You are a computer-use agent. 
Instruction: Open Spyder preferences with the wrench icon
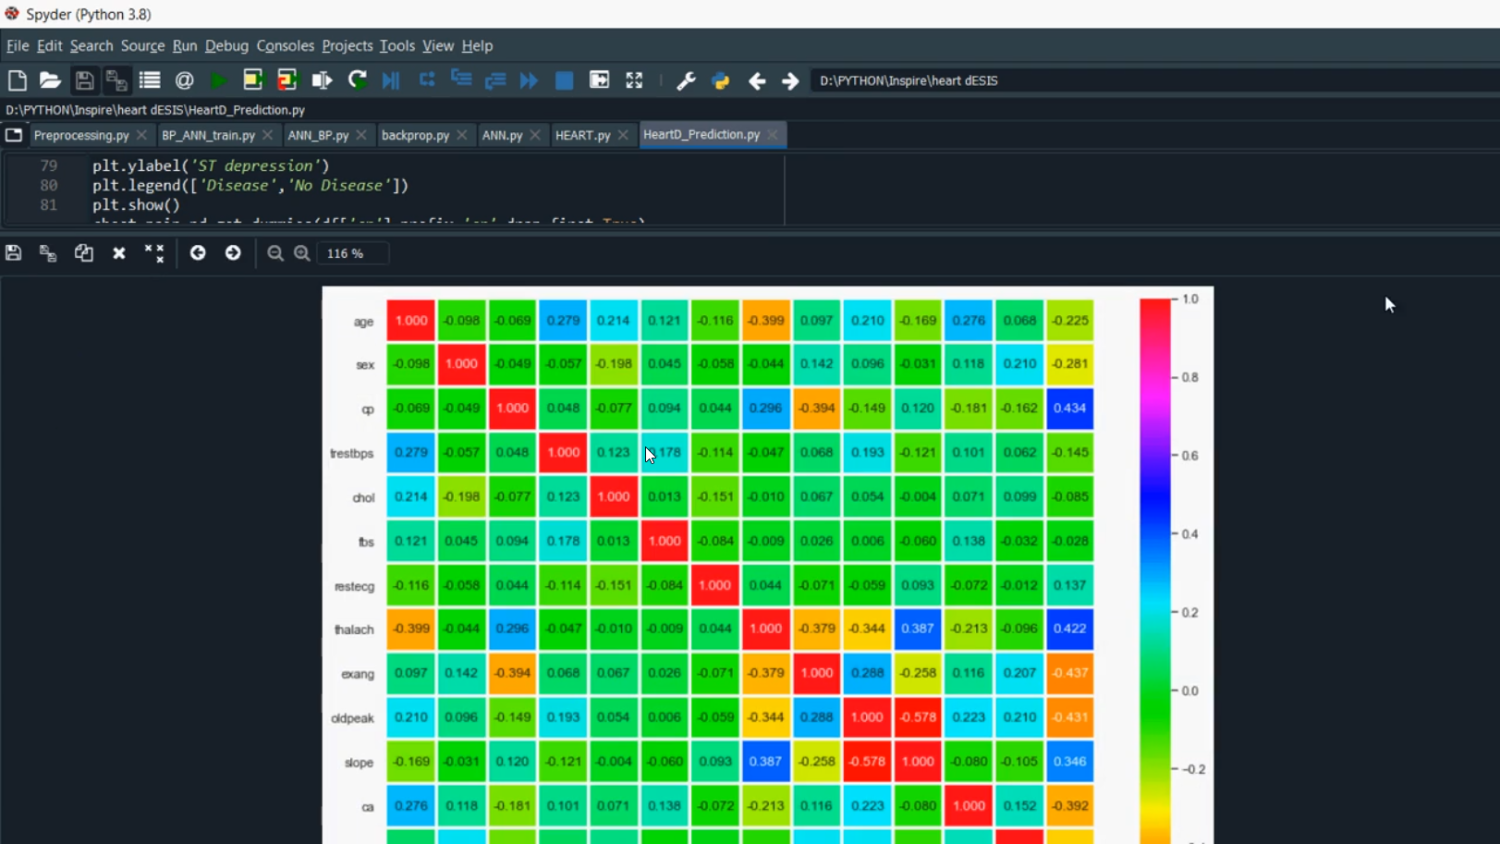pyautogui.click(x=686, y=80)
